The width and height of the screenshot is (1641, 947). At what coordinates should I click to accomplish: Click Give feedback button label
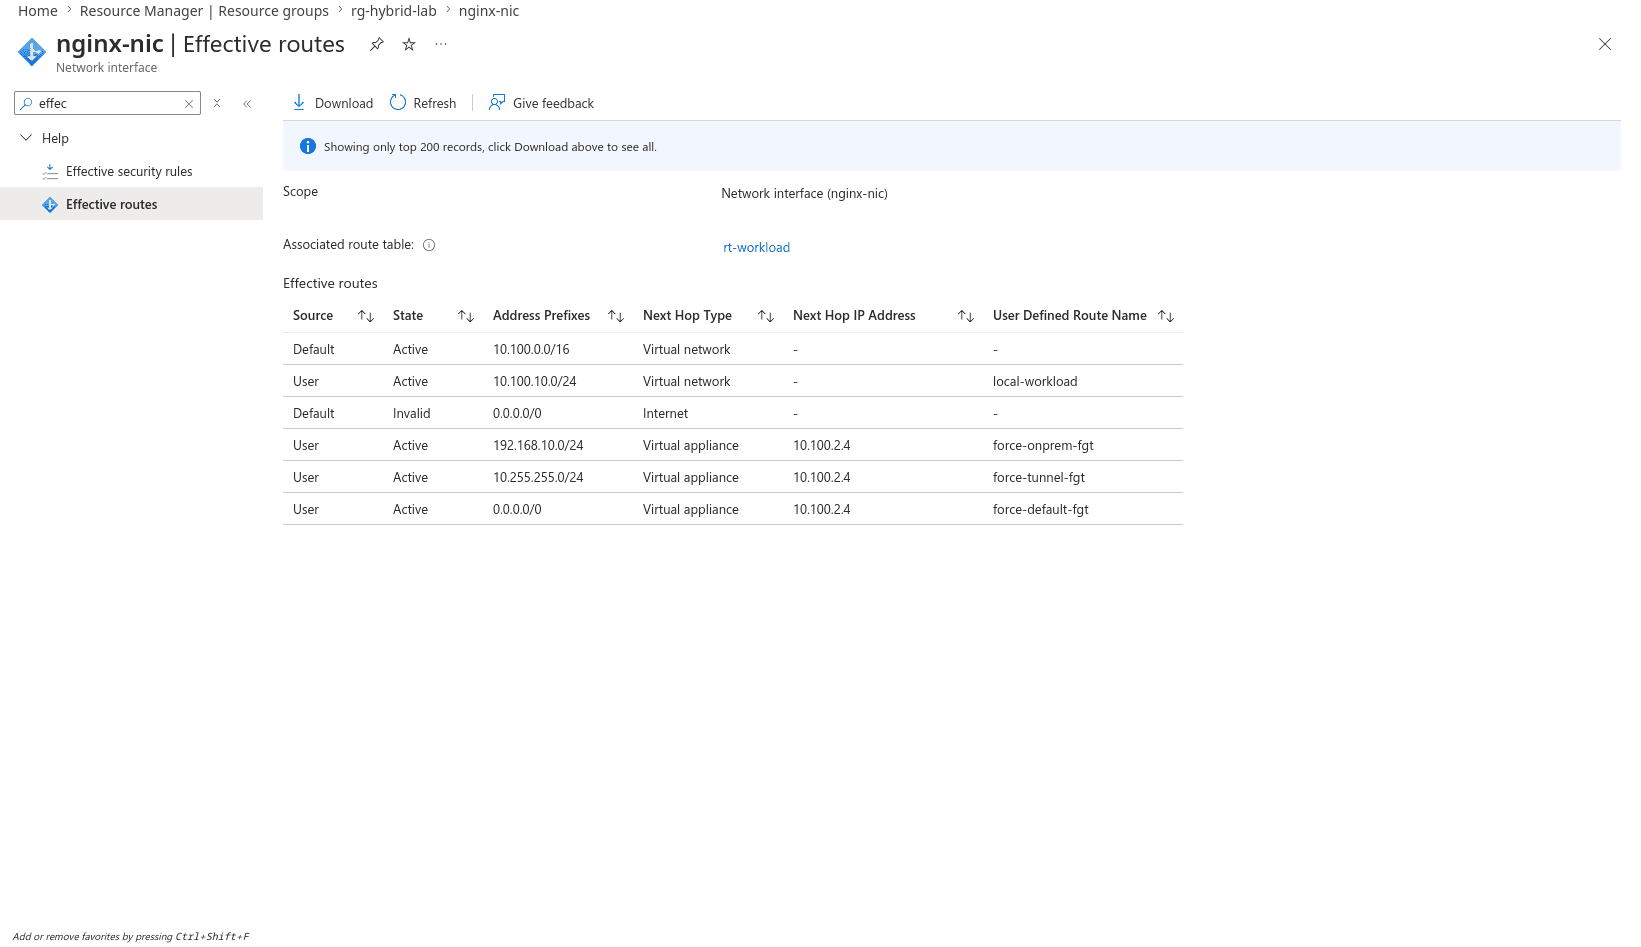(553, 103)
